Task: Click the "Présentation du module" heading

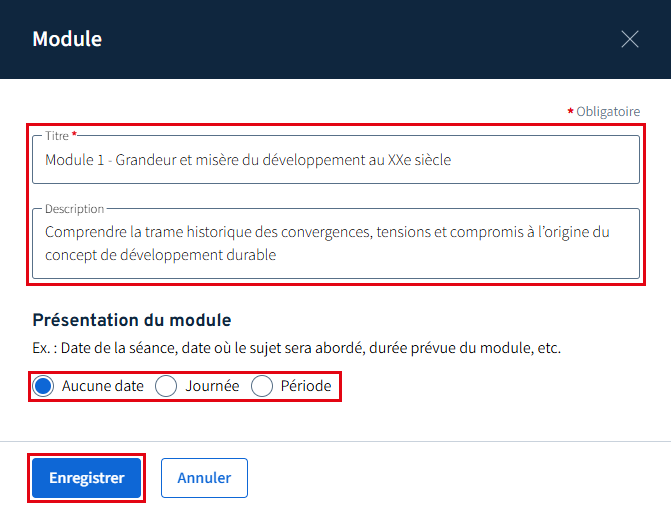Action: tap(132, 320)
